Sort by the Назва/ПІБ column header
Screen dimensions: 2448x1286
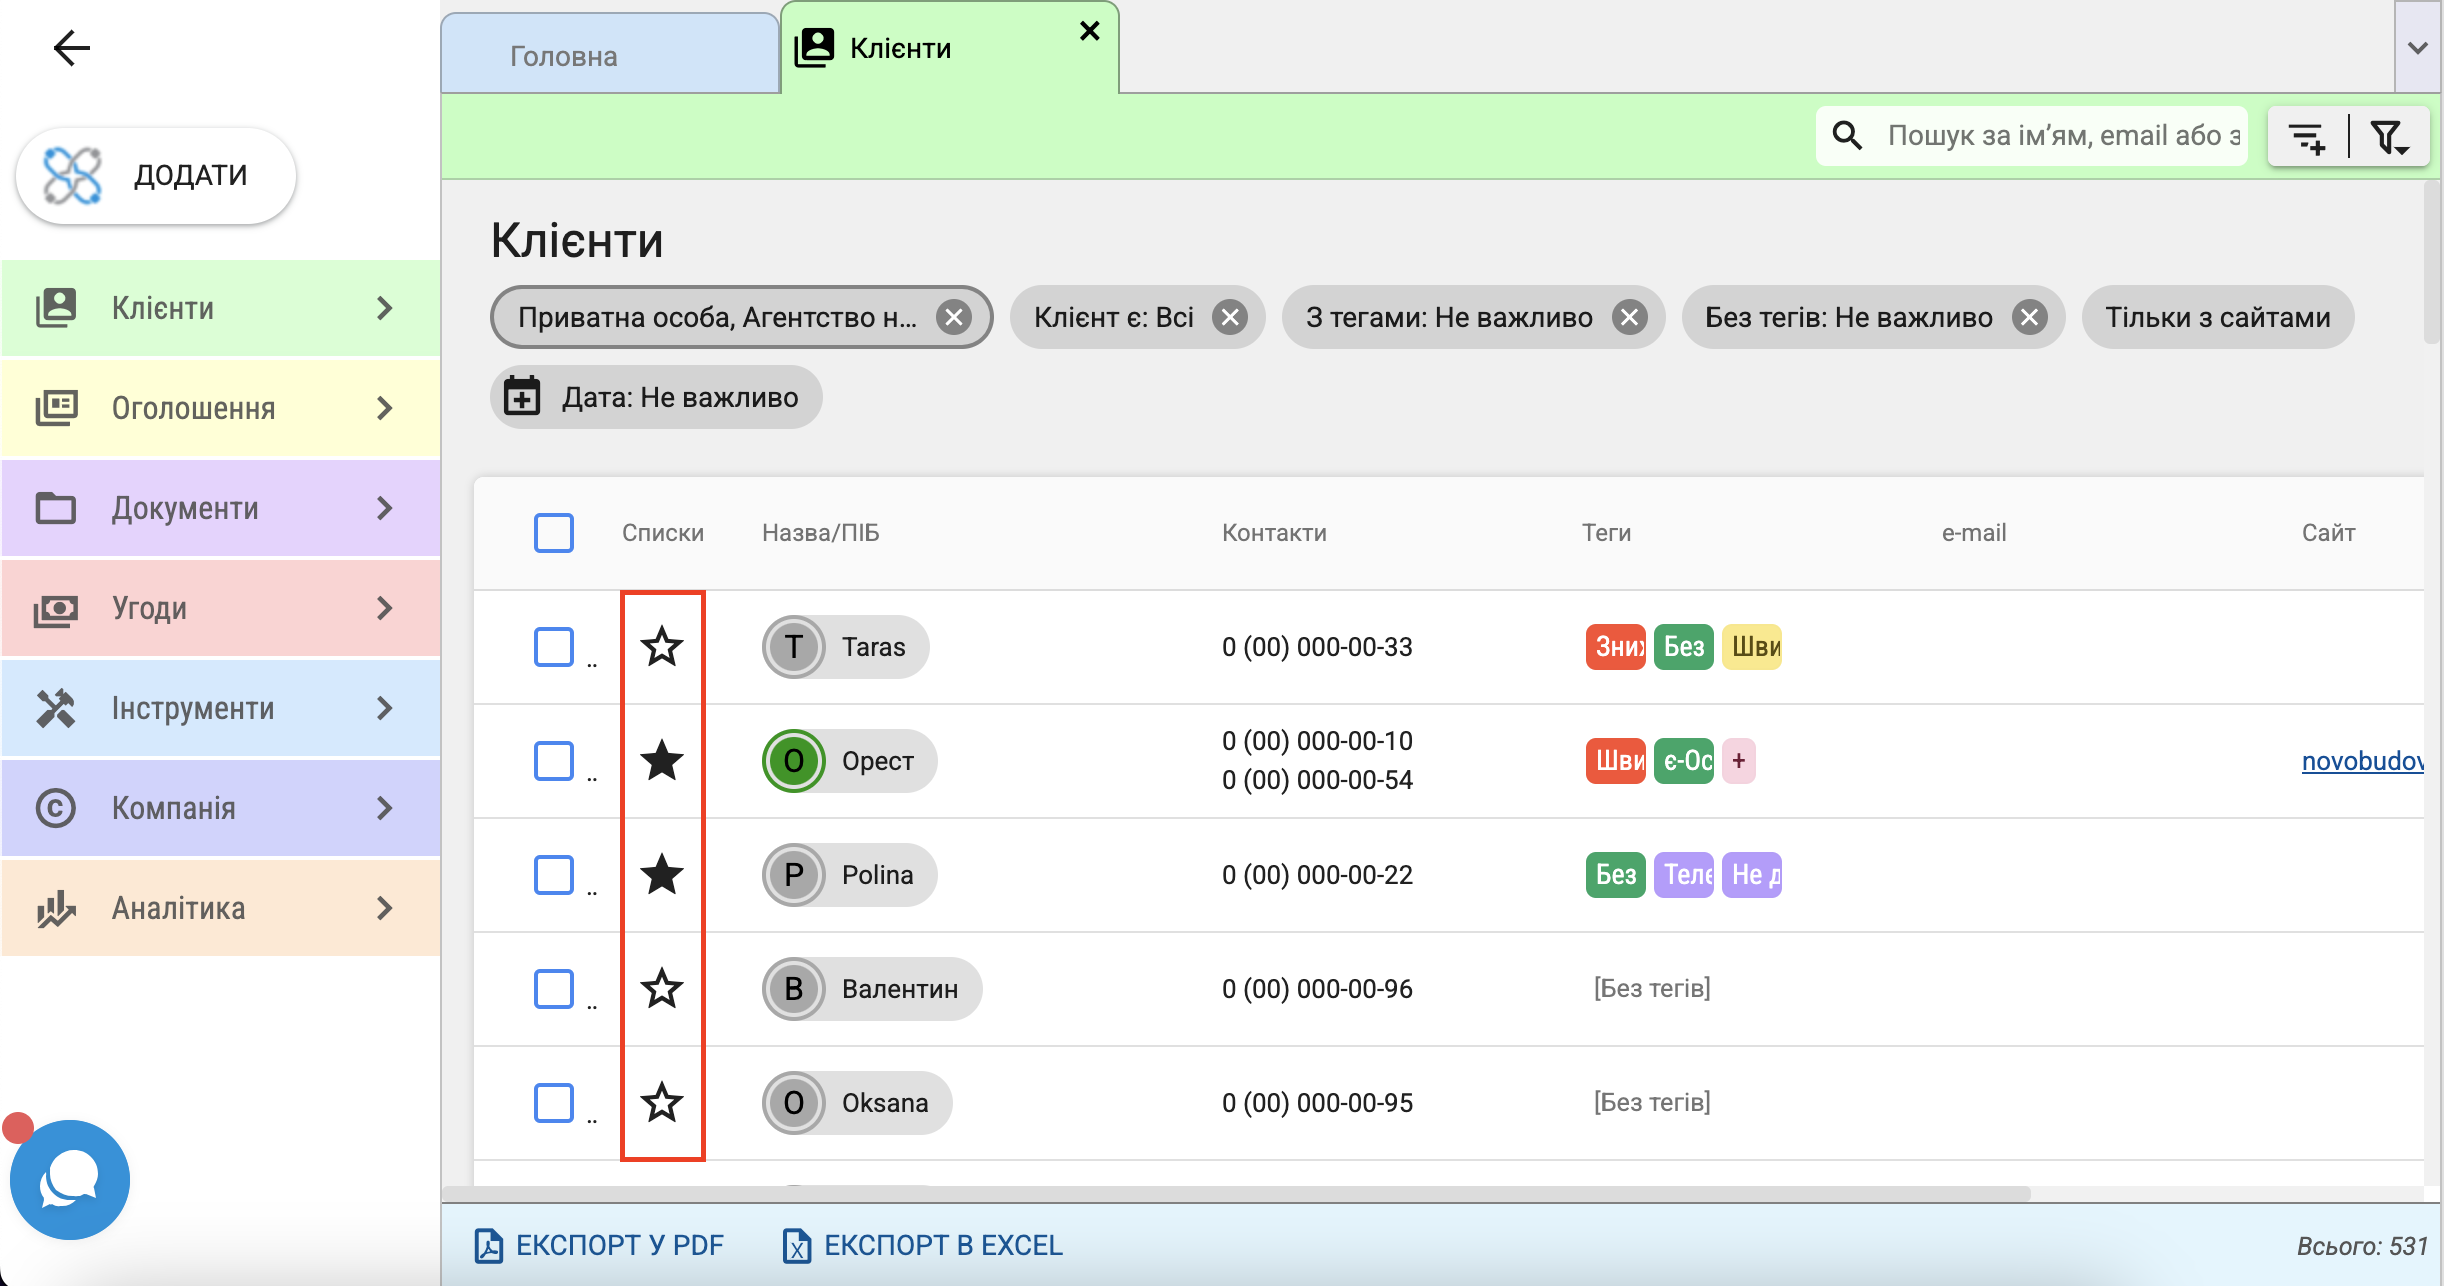820,533
